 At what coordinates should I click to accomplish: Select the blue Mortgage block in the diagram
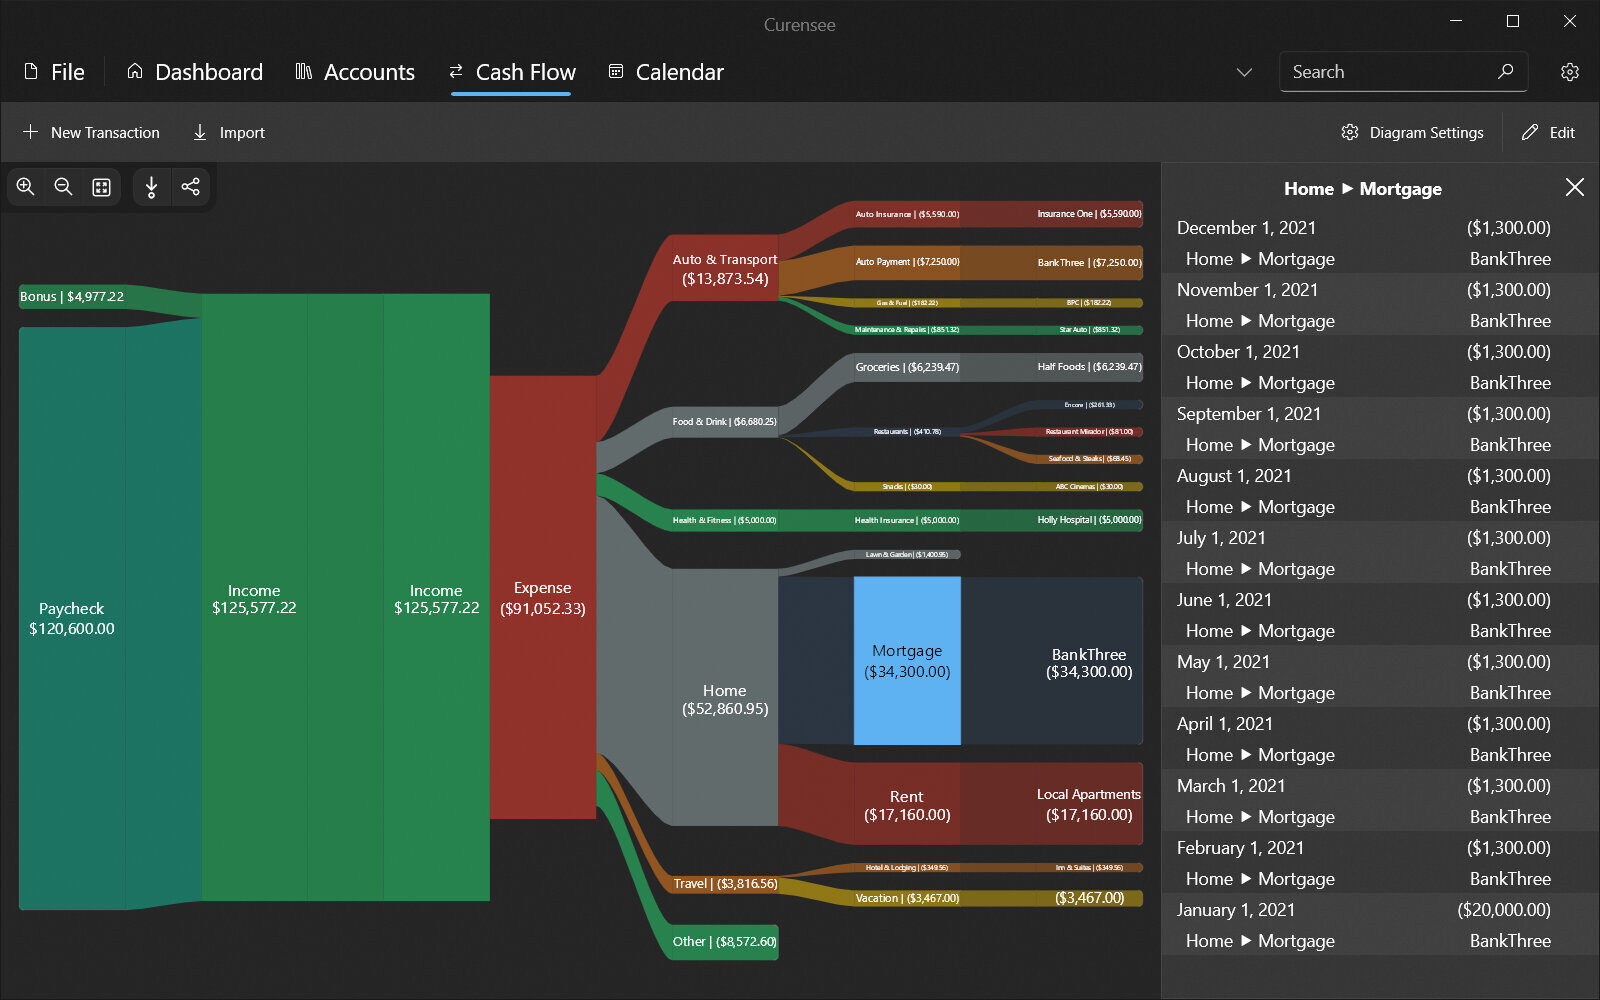(x=907, y=660)
